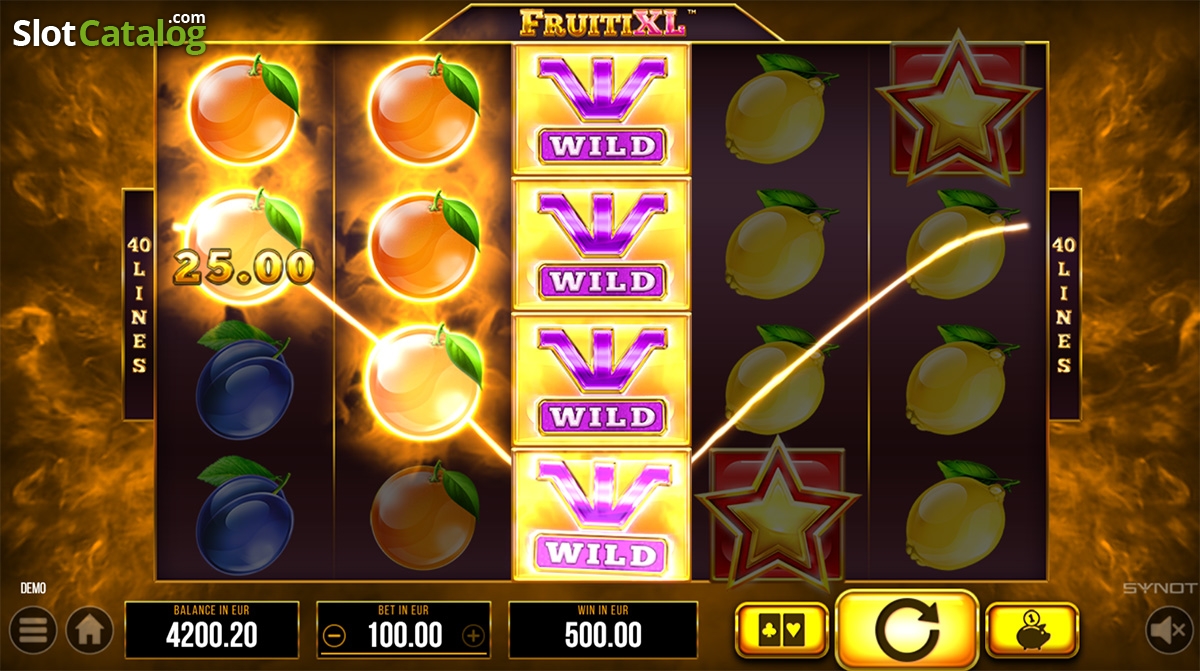Decrease bet with the minus button
This screenshot has width=1200, height=671.
pyautogui.click(x=335, y=635)
